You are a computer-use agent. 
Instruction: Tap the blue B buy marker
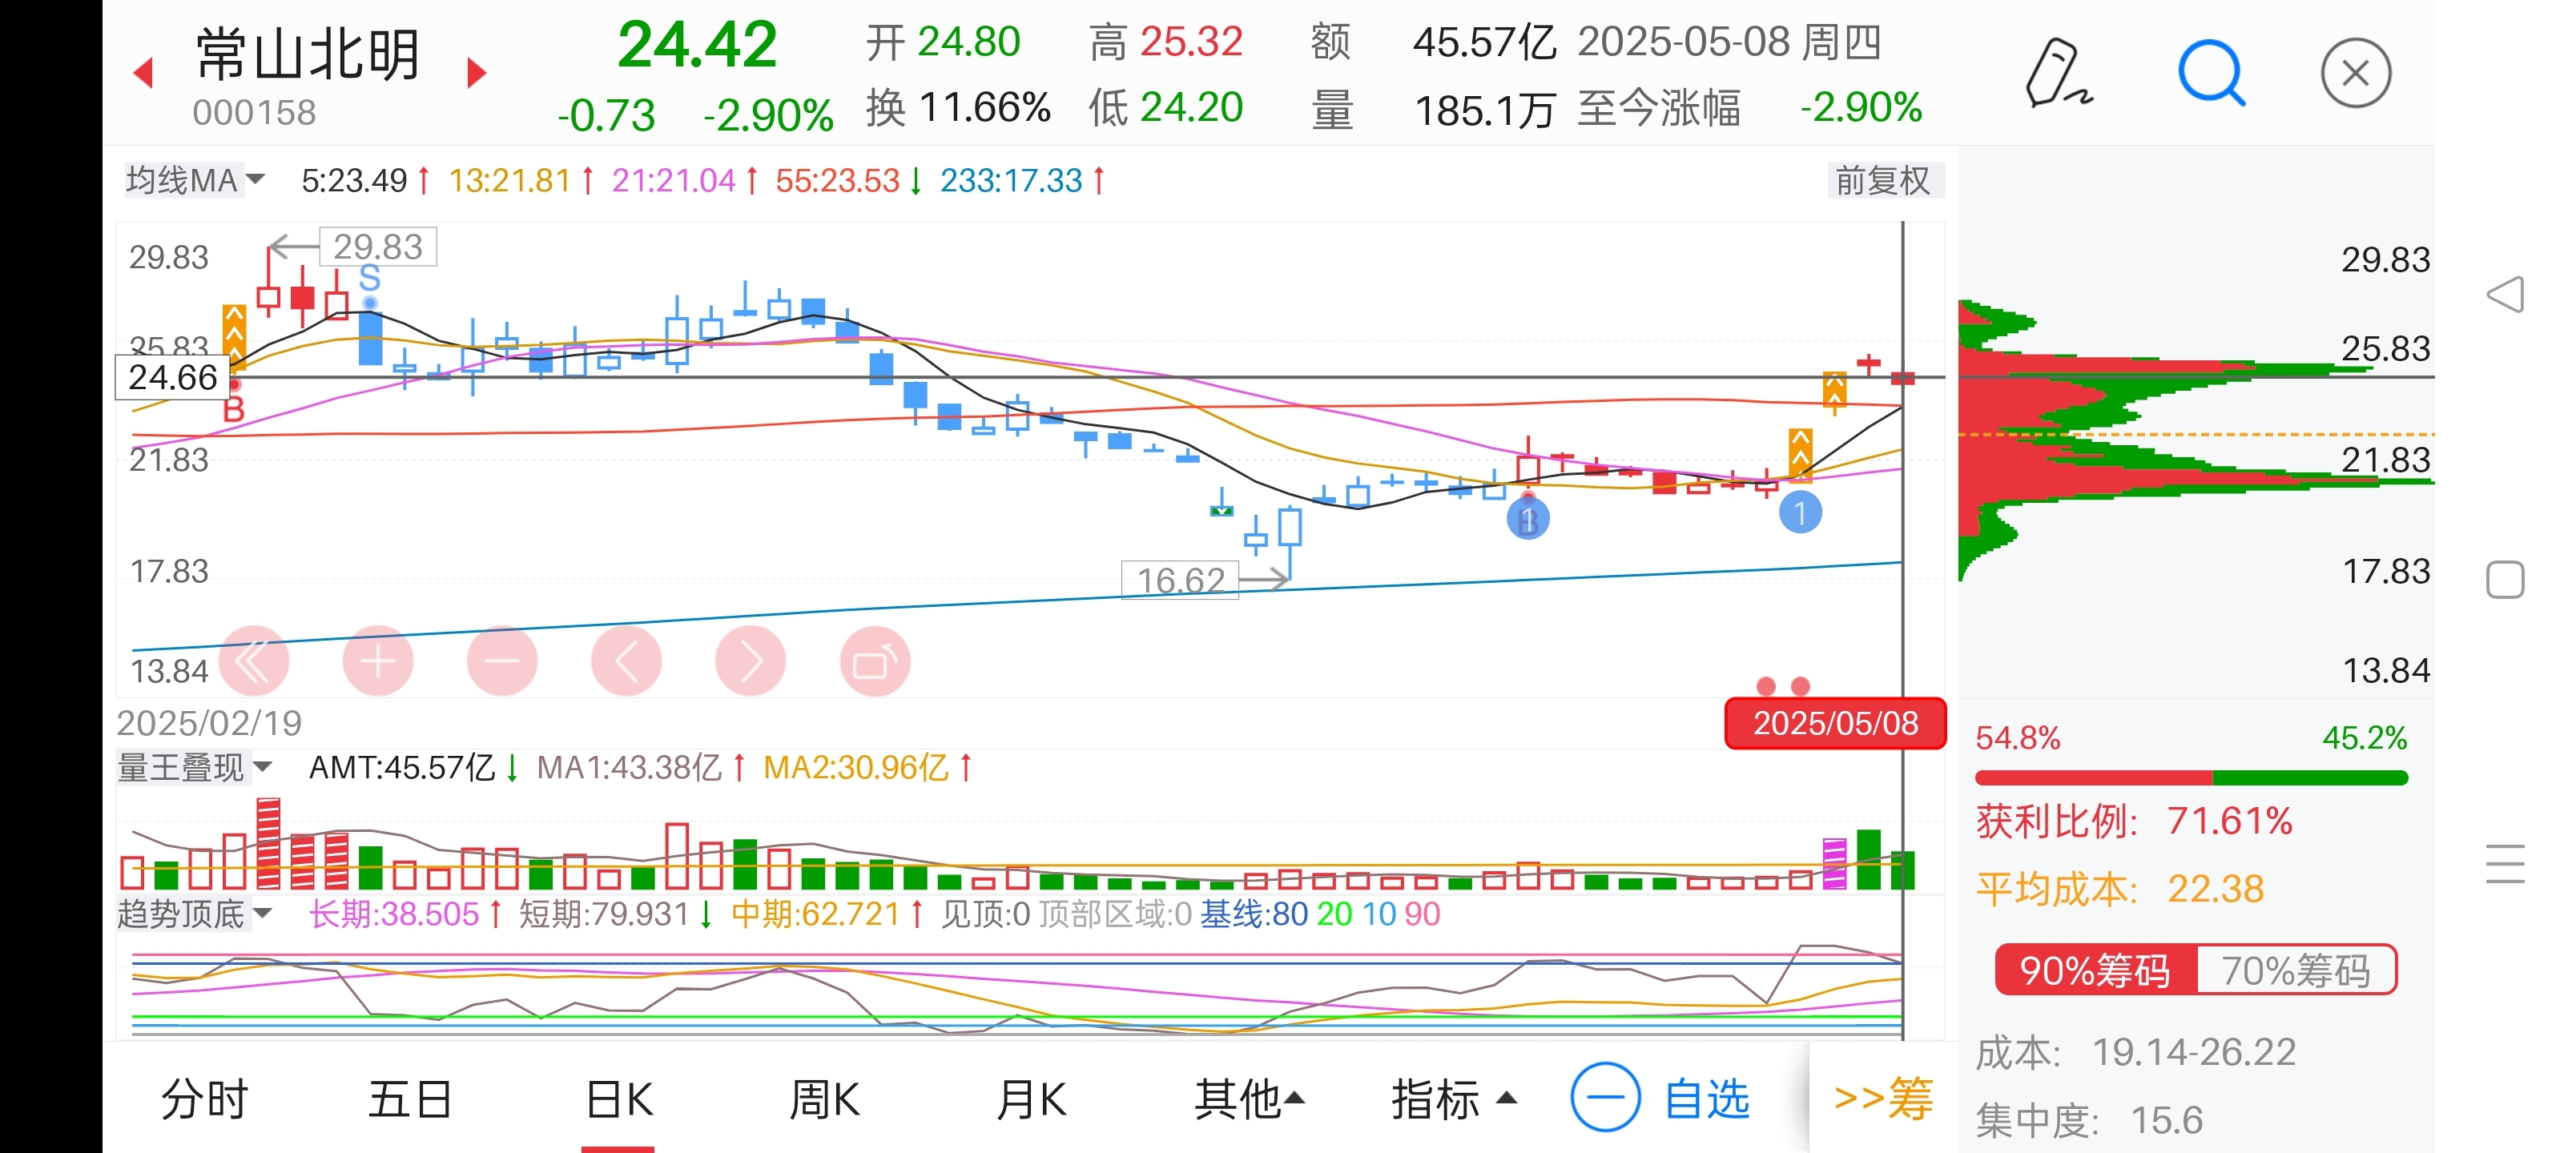1528,519
